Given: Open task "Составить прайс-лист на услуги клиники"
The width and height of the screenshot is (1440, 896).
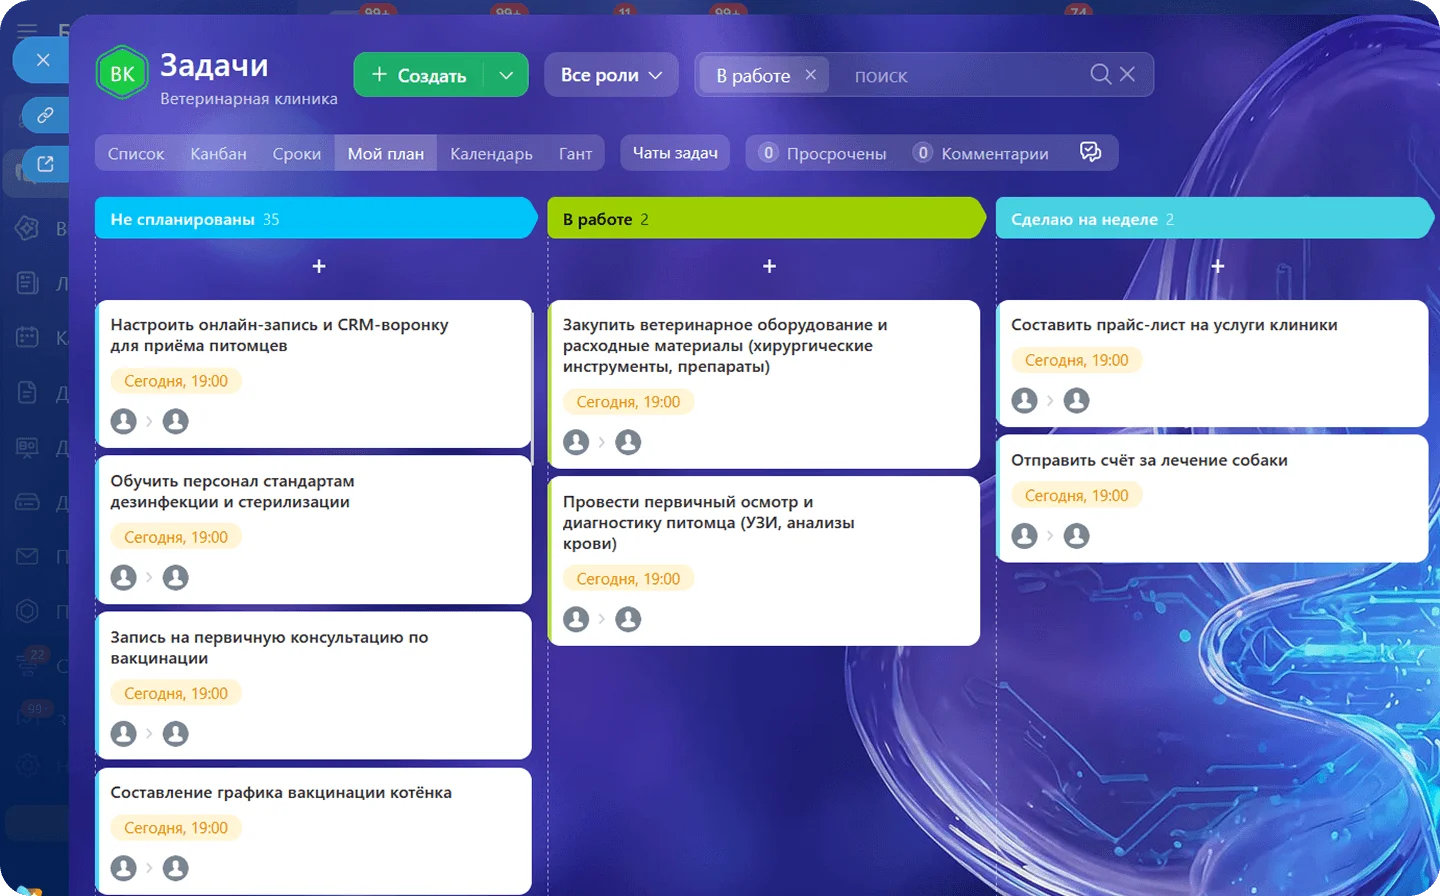Looking at the screenshot, I should coord(1174,324).
